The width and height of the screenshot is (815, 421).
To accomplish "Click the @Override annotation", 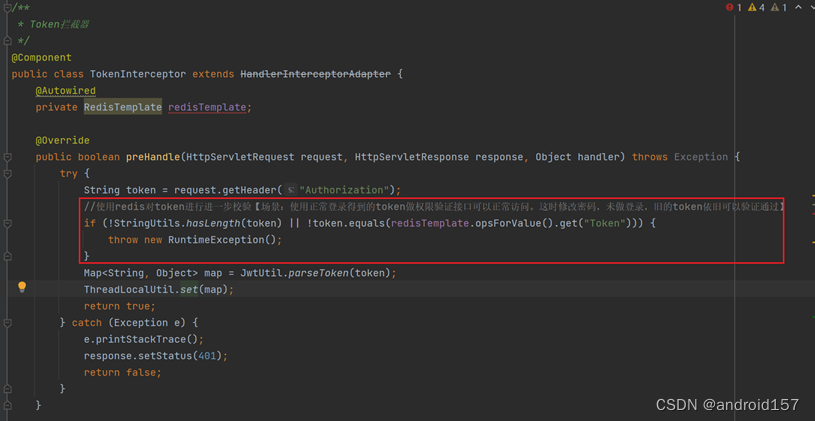I will (x=62, y=140).
